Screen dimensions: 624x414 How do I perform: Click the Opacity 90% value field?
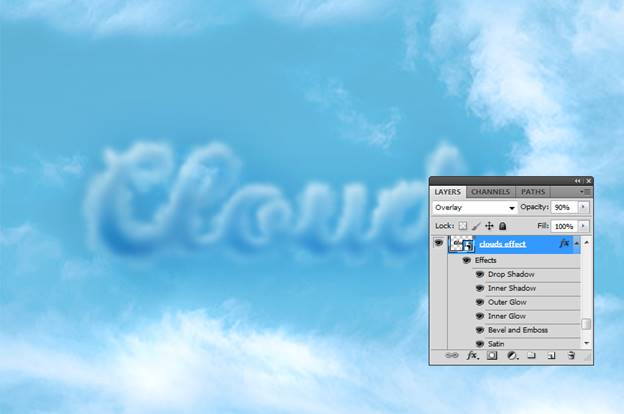565,207
